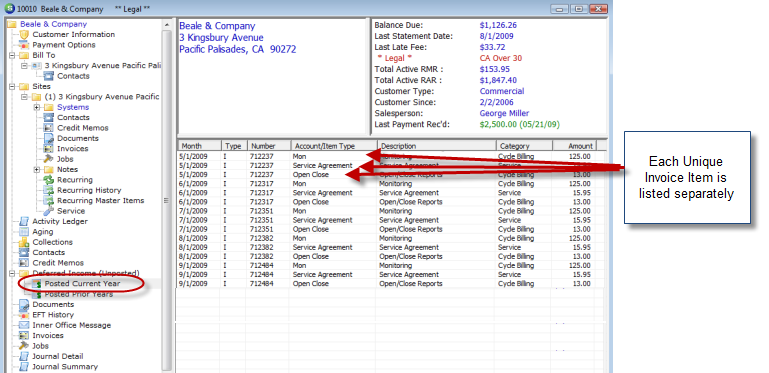Click the tree panel scrollbar up arrow
769x373 pixels.
(167, 25)
